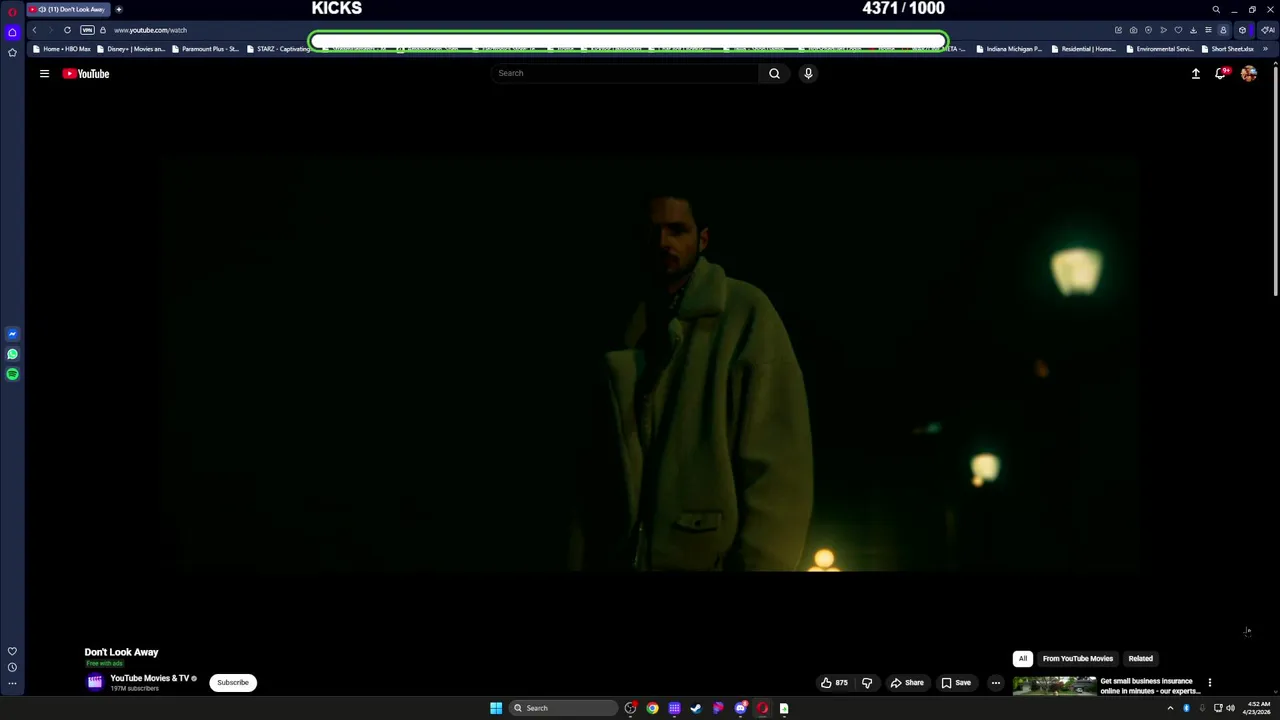The image size is (1280, 720).
Task: Switch to Don't Look Away browser tab
Action: pyautogui.click(x=67, y=9)
